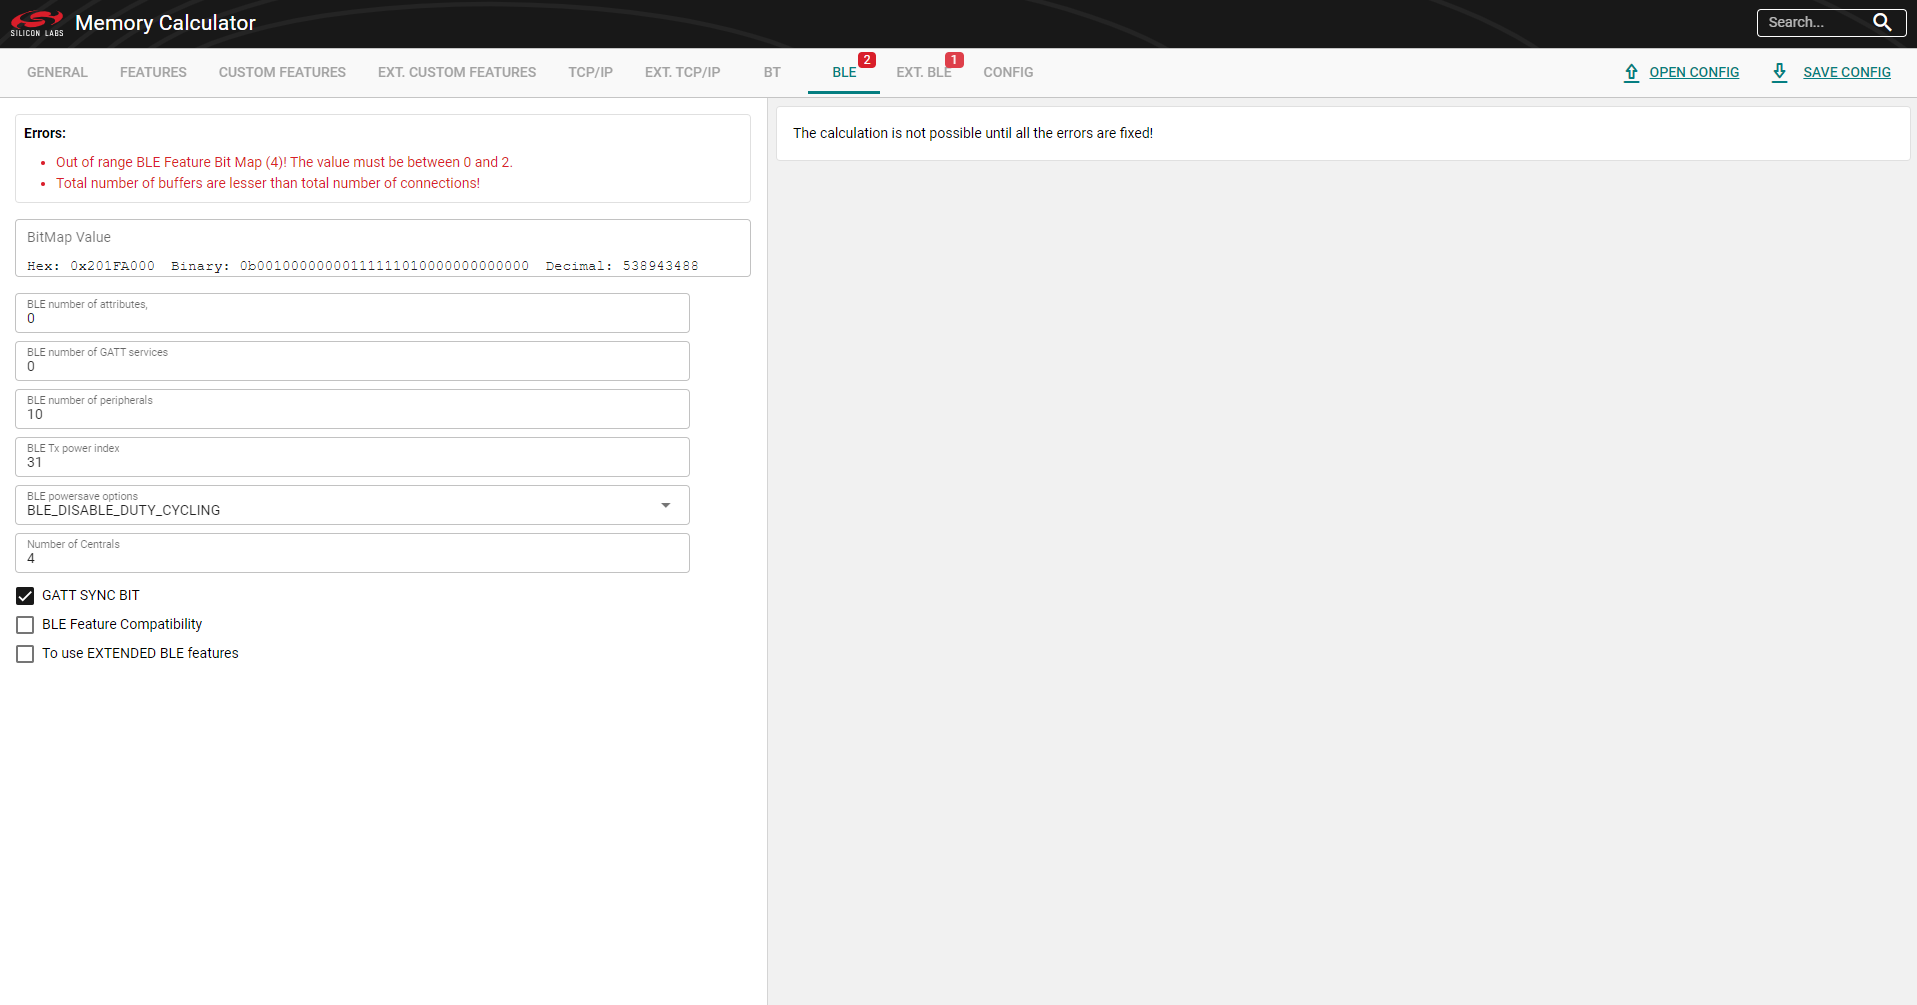Switch to the GENERAL tab
This screenshot has height=1005, width=1917.
(x=57, y=72)
